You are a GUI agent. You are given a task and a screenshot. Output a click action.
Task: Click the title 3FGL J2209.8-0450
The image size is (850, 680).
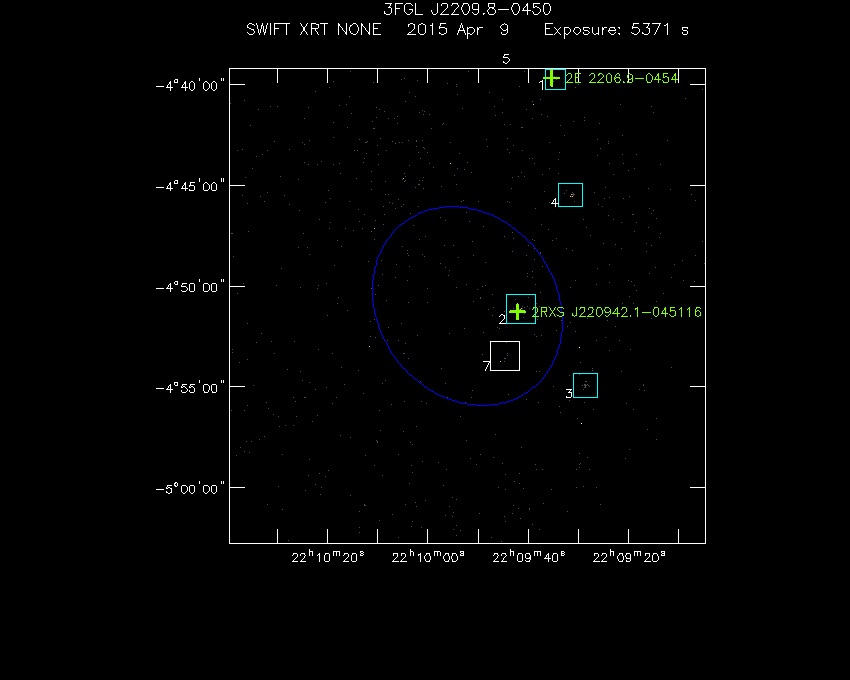pyautogui.click(x=467, y=9)
